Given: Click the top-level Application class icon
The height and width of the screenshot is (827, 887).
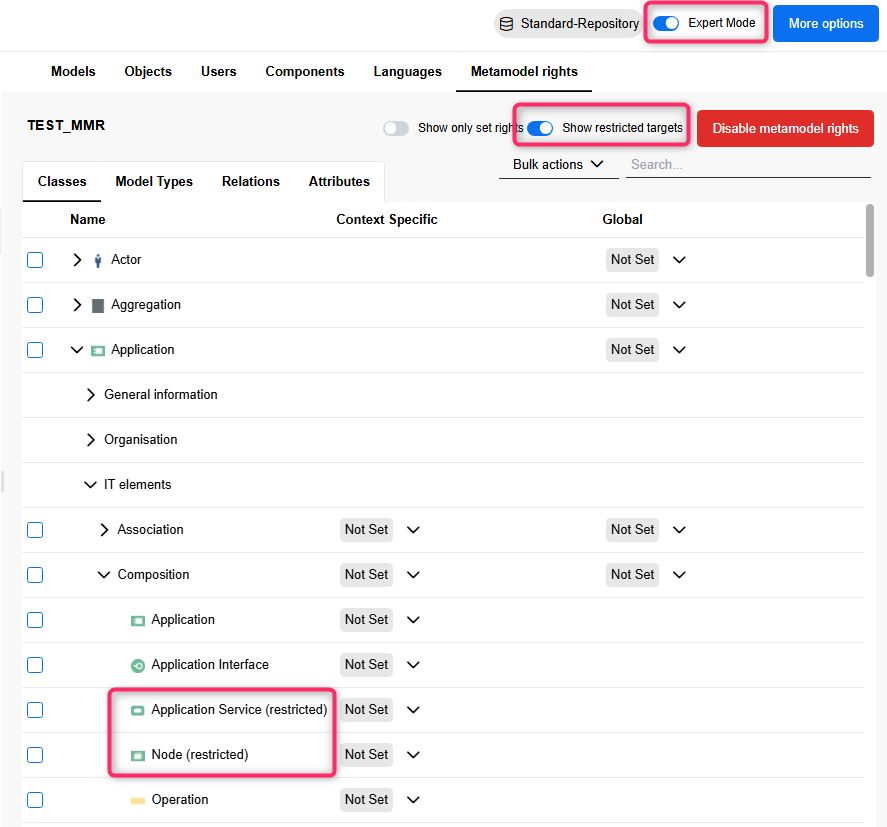Looking at the screenshot, I should [98, 350].
